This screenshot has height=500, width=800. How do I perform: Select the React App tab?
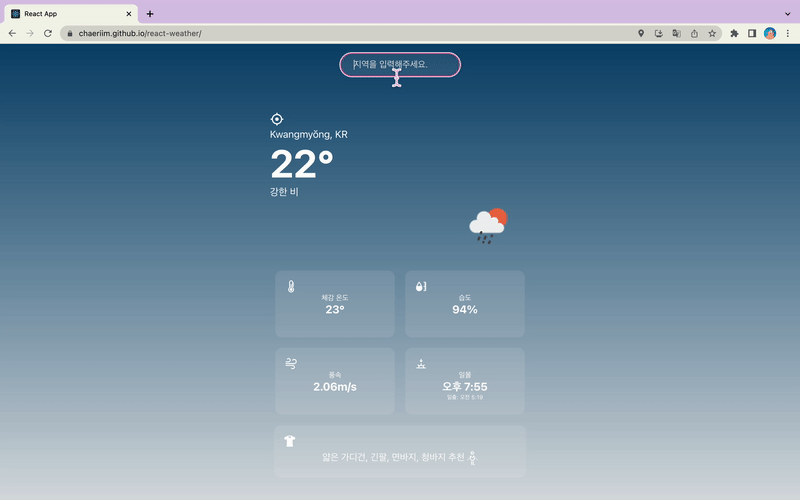71,14
